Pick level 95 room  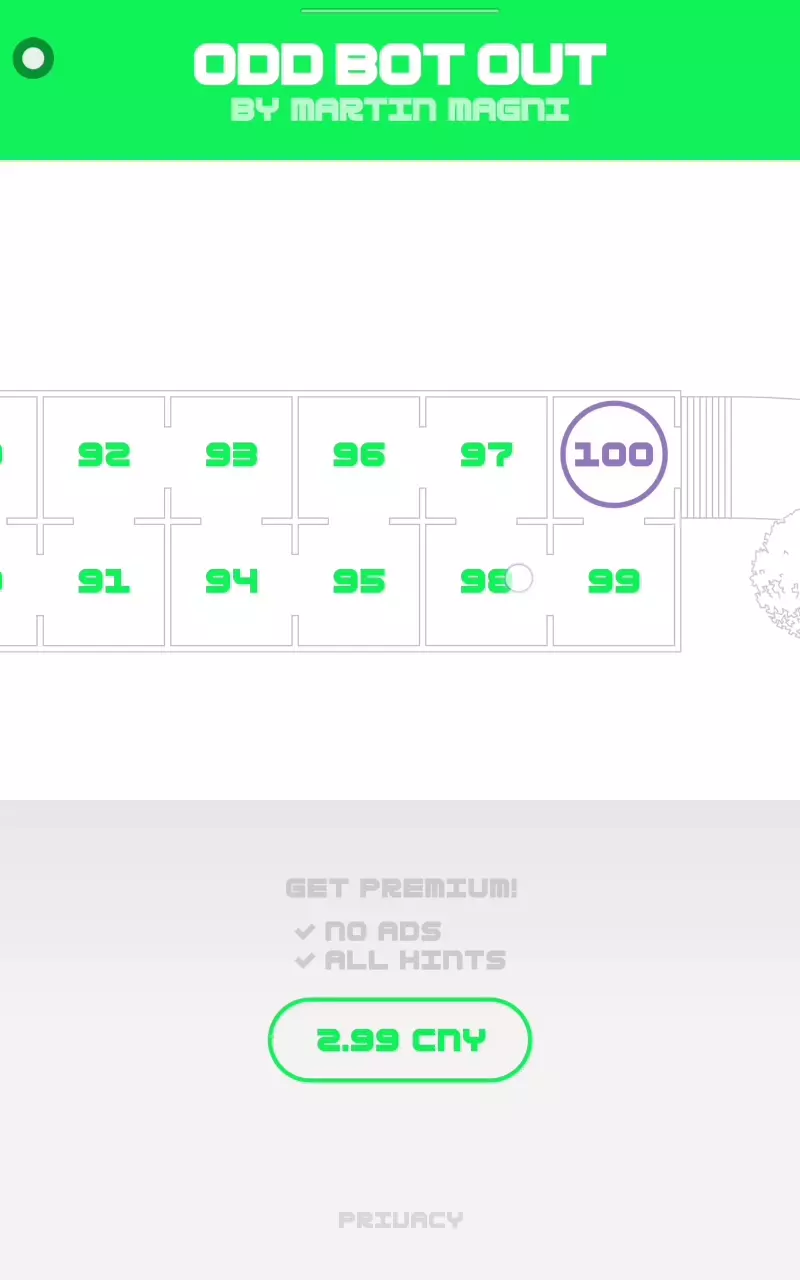point(359,581)
